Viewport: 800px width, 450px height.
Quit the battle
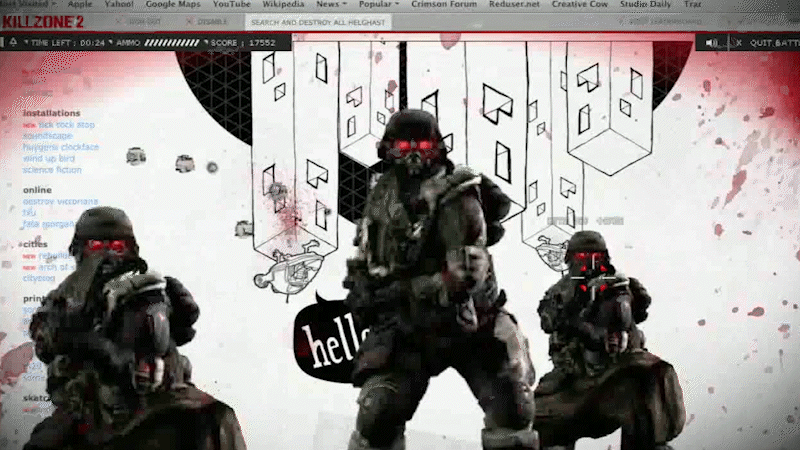point(774,43)
